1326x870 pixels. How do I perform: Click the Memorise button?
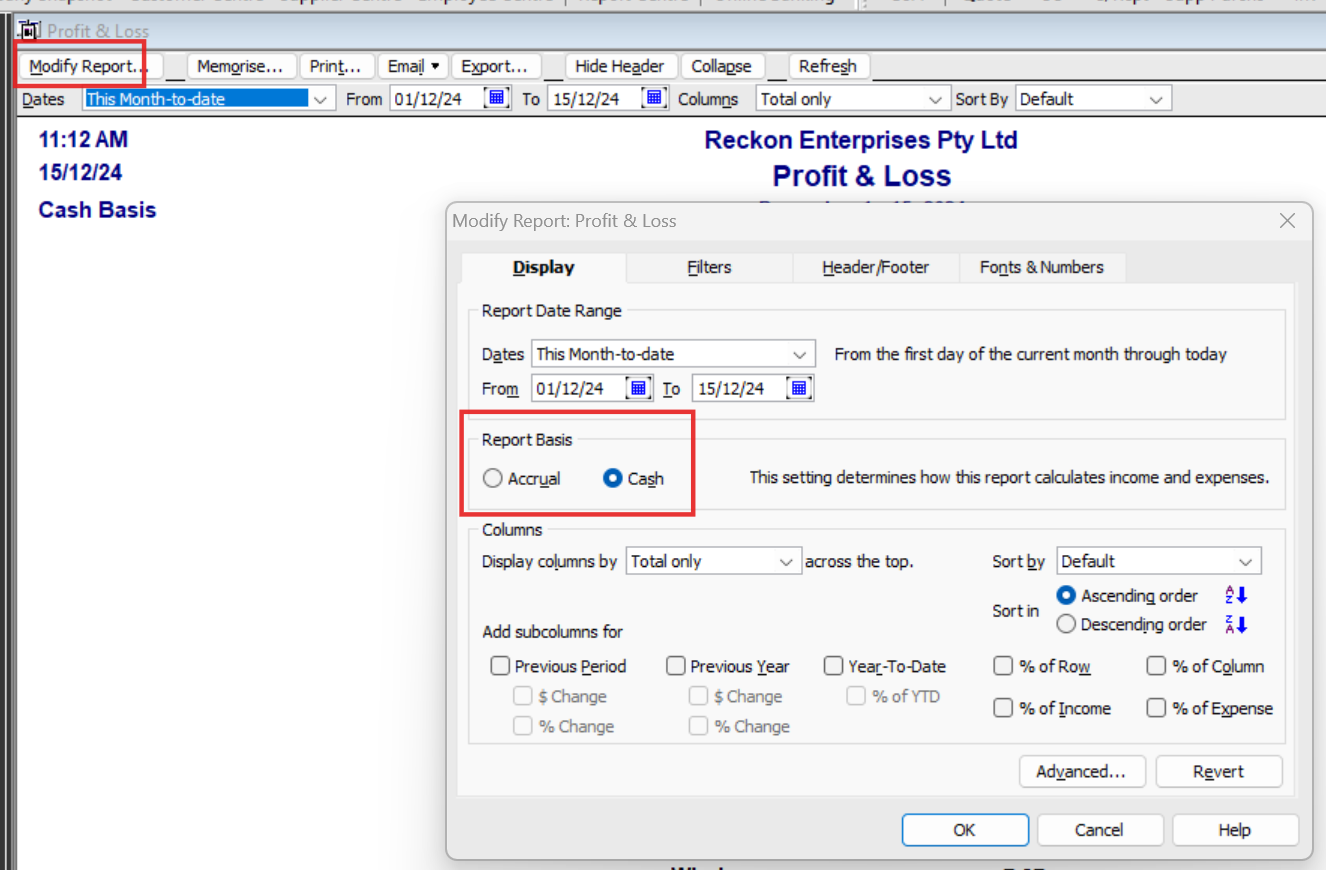(x=240, y=66)
